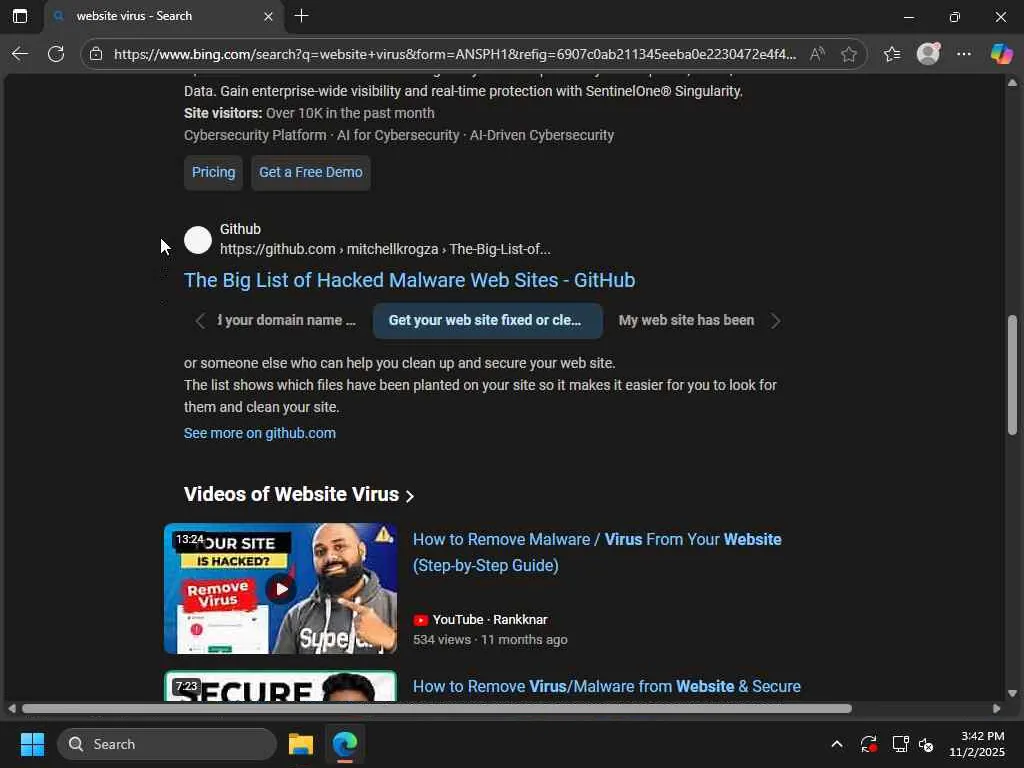This screenshot has width=1024, height=768.
Task: Click the scroll down arrow of vertical scrollbar
Action: (x=1012, y=694)
